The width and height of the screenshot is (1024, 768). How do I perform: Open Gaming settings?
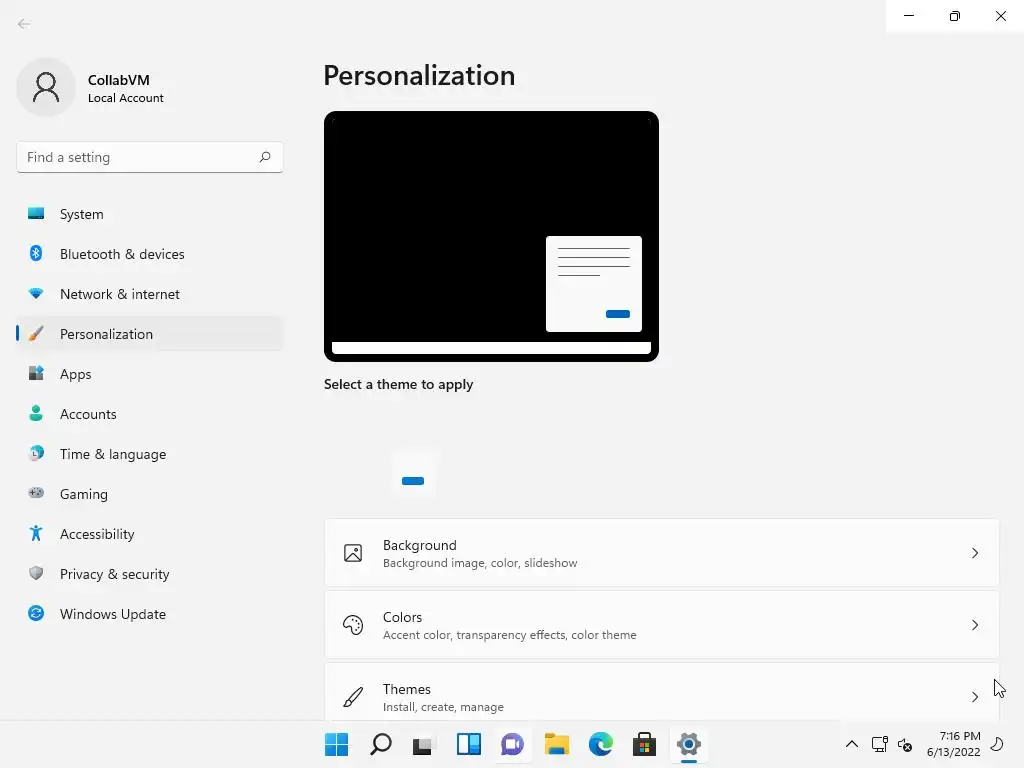pos(150,494)
